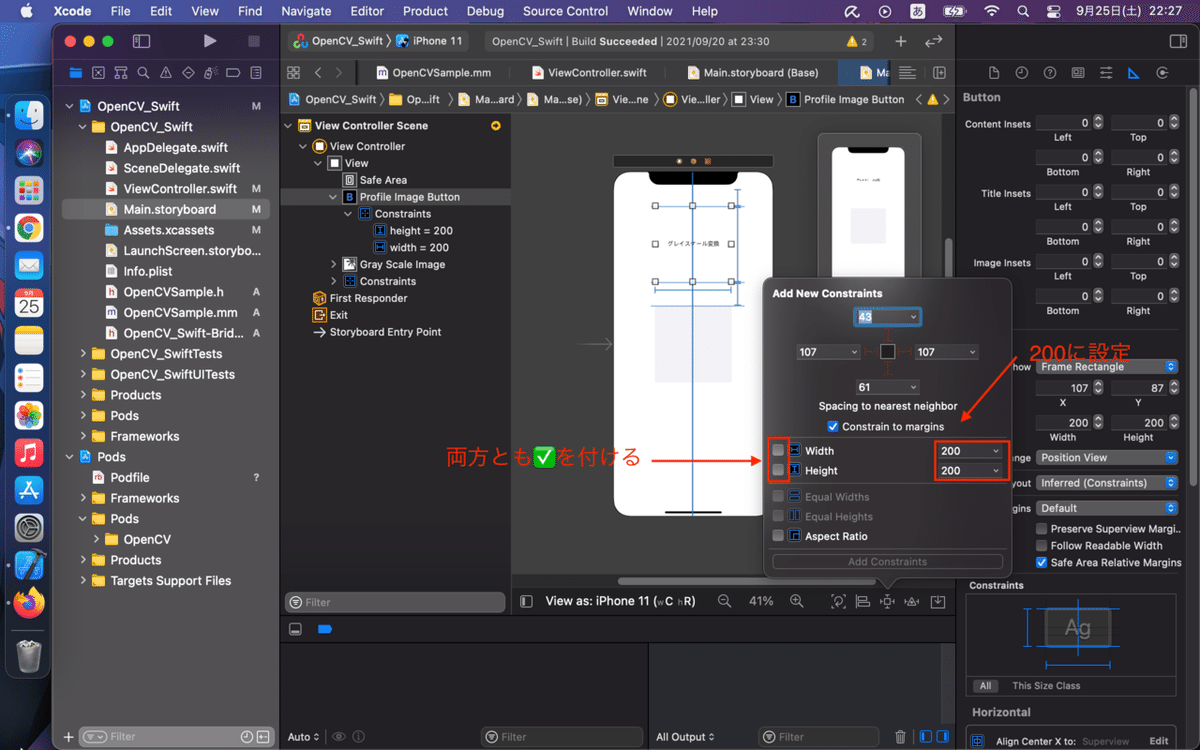Open the bottom spacing 61 dropdown
This screenshot has height=750, width=1200.
pyautogui.click(x=913, y=387)
